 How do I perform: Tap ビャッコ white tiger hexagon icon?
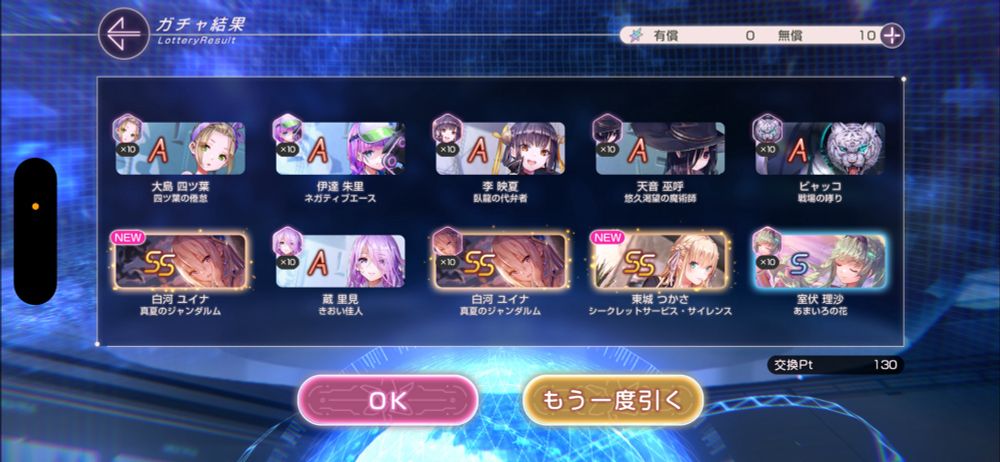pos(767,130)
